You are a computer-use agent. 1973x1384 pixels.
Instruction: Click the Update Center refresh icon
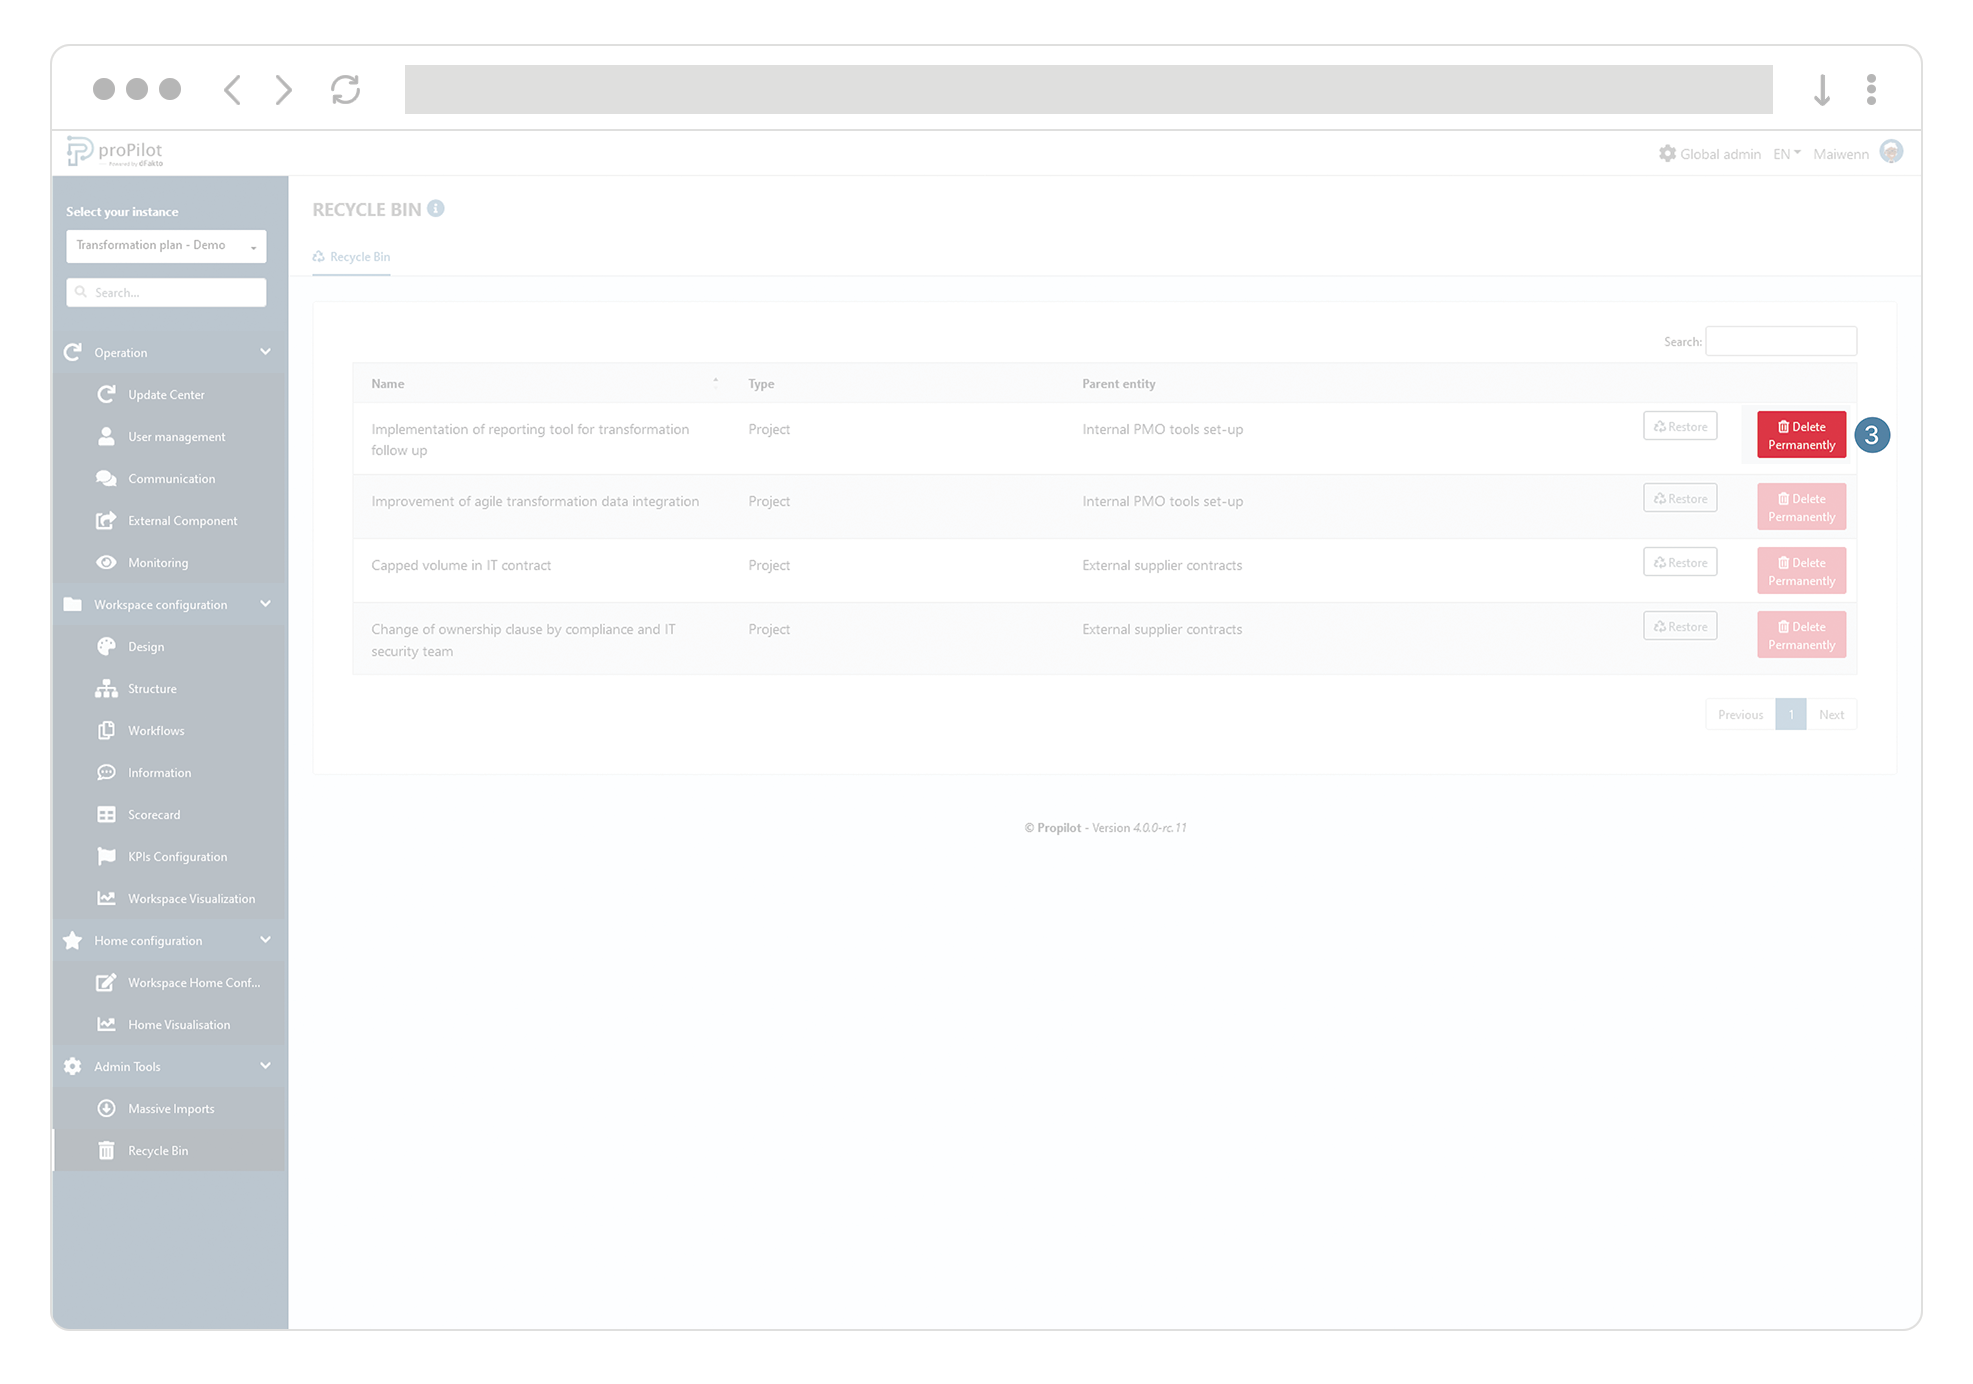[x=106, y=395]
